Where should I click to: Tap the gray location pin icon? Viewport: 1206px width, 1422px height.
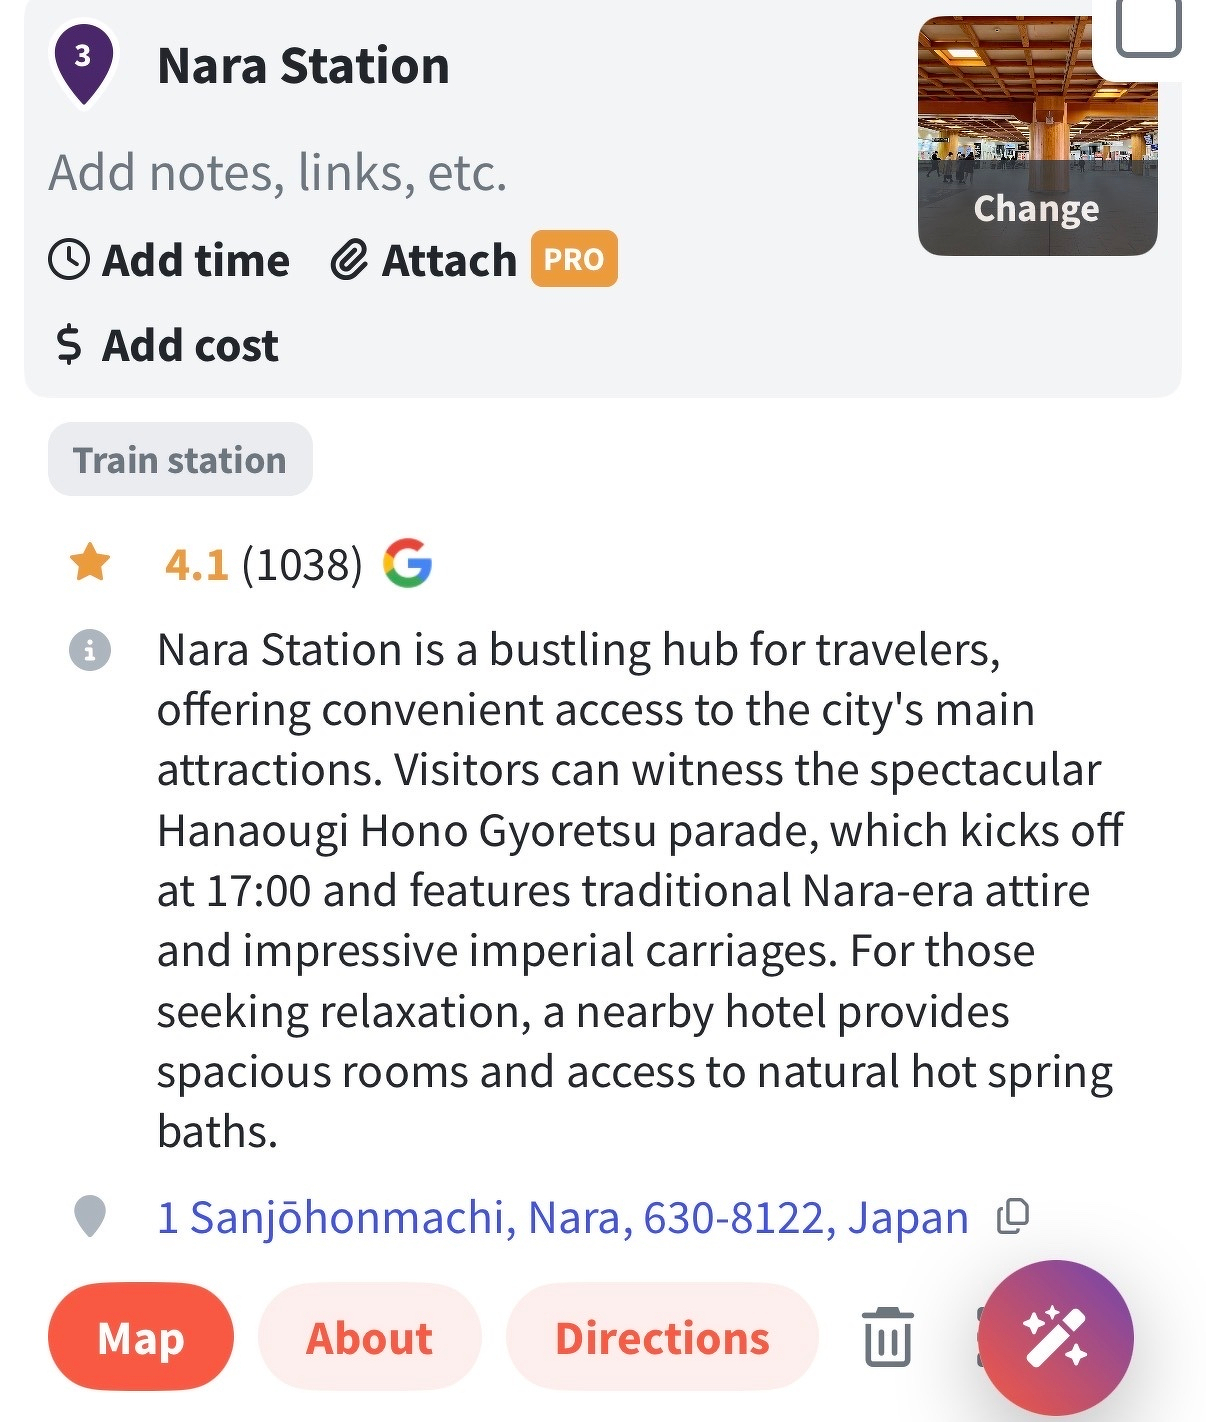tap(90, 1217)
